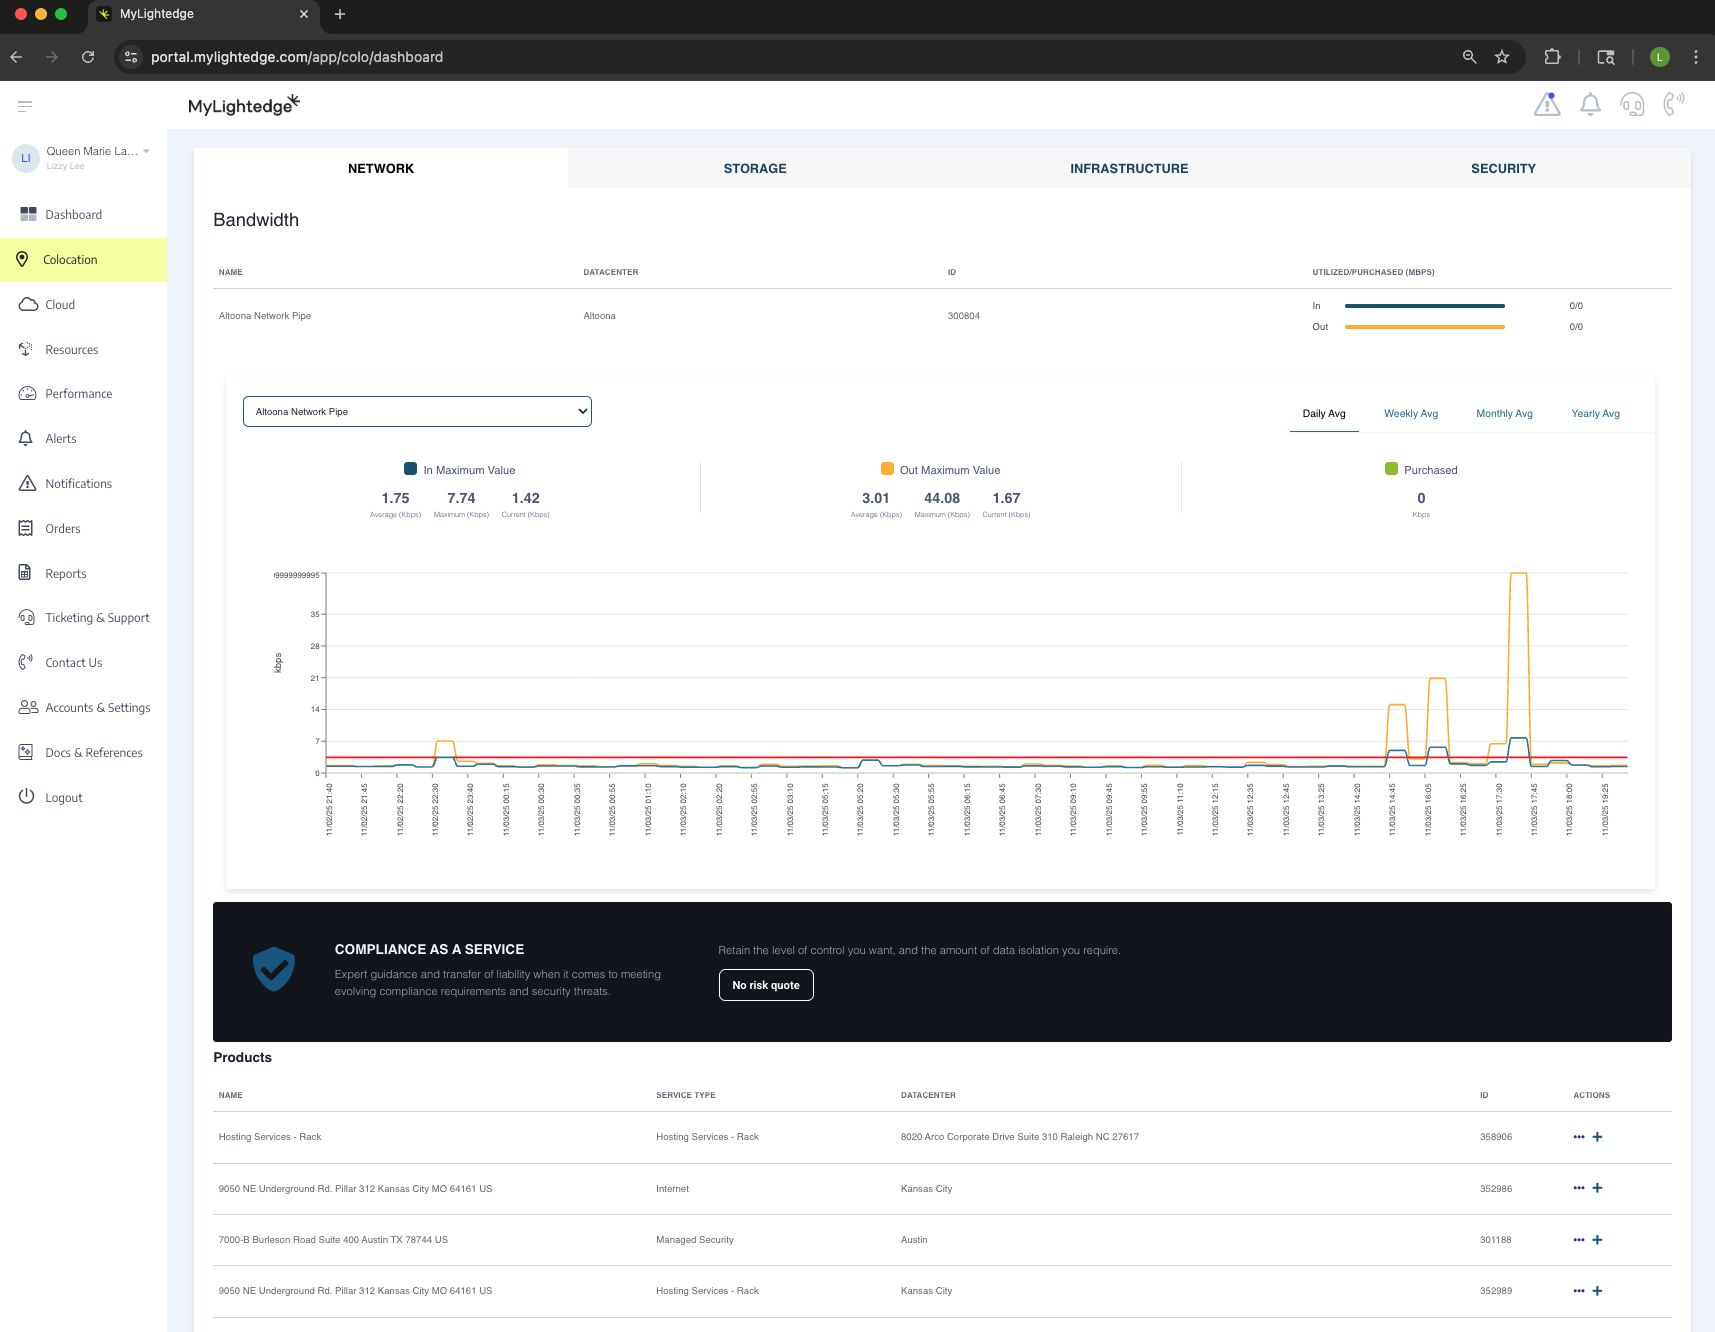Click the Dashboard grid icon in the sidebar
The width and height of the screenshot is (1715, 1332).
tap(28, 214)
